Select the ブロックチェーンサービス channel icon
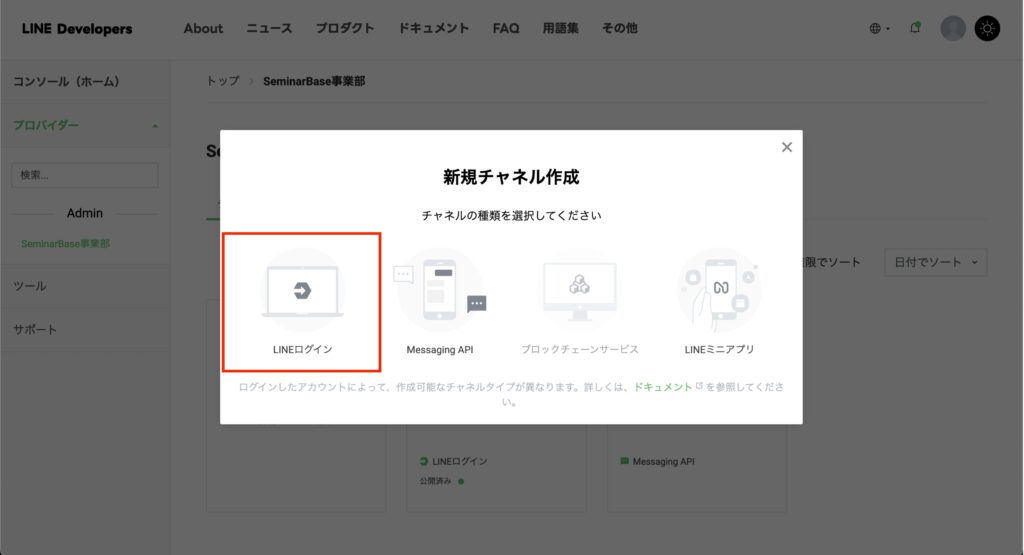Screen dimensions: 1024x555 (579, 290)
